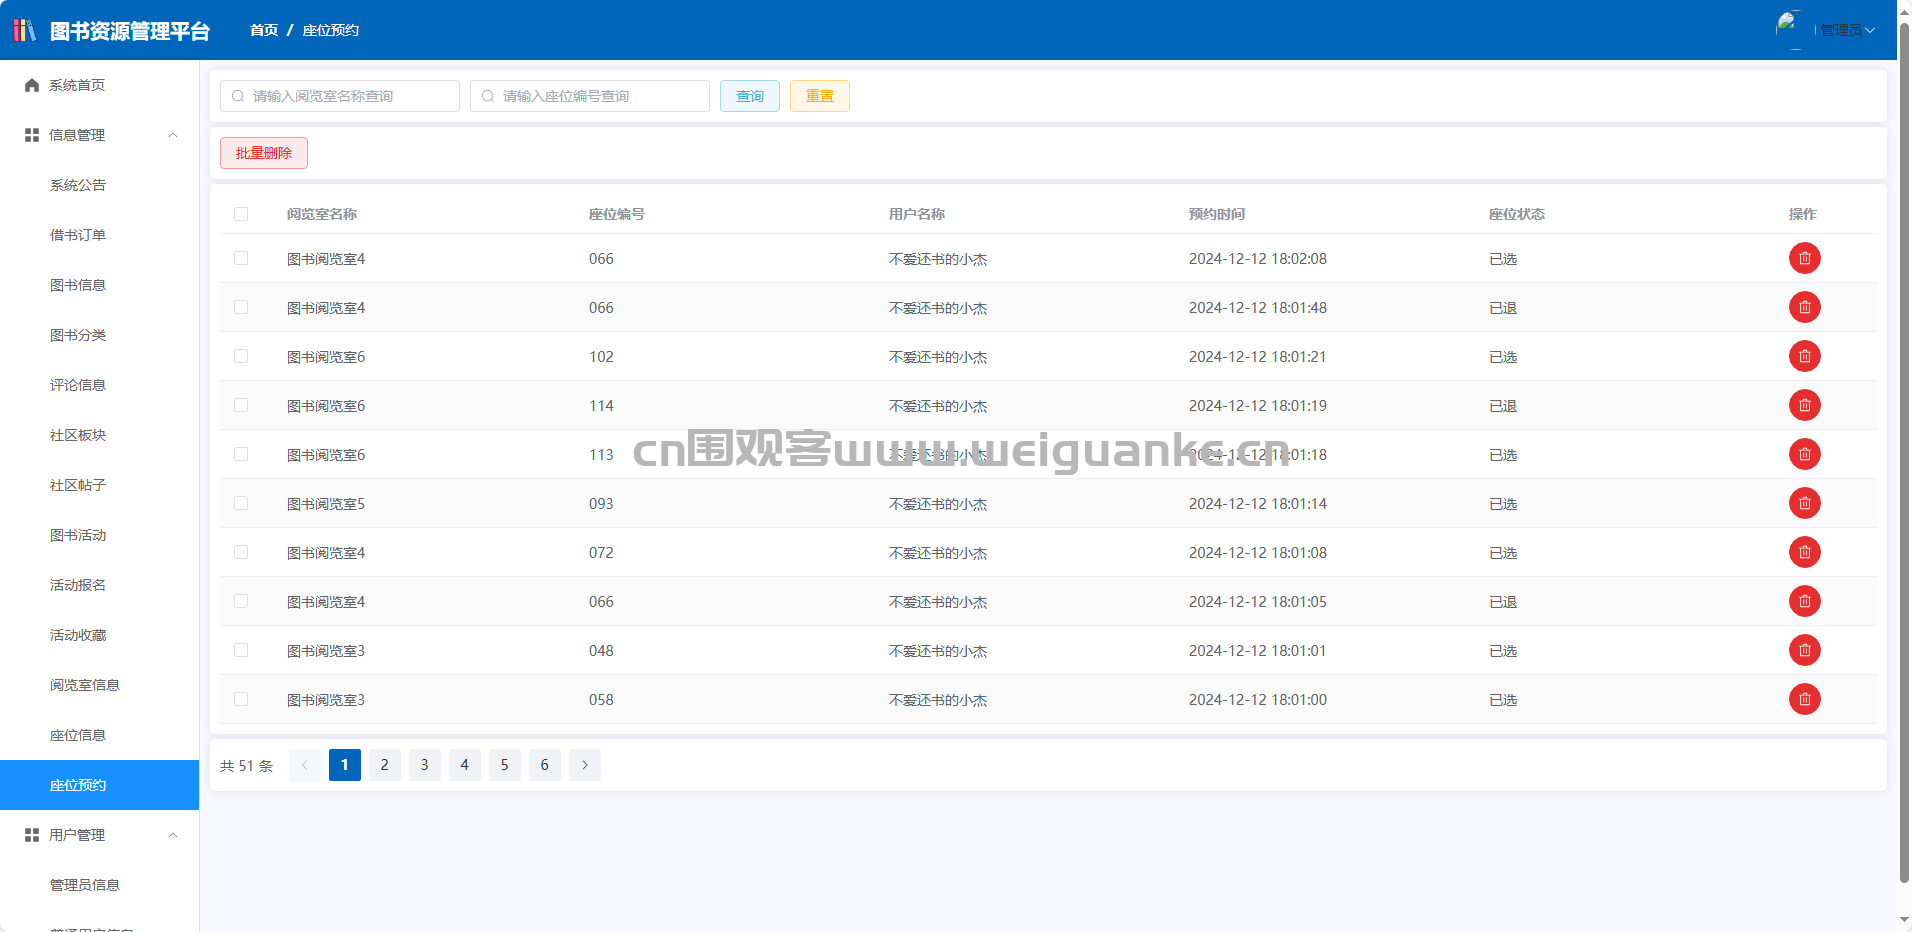This screenshot has width=1912, height=932.
Task: Check the seat 114 row checkbox
Action: coord(241,405)
